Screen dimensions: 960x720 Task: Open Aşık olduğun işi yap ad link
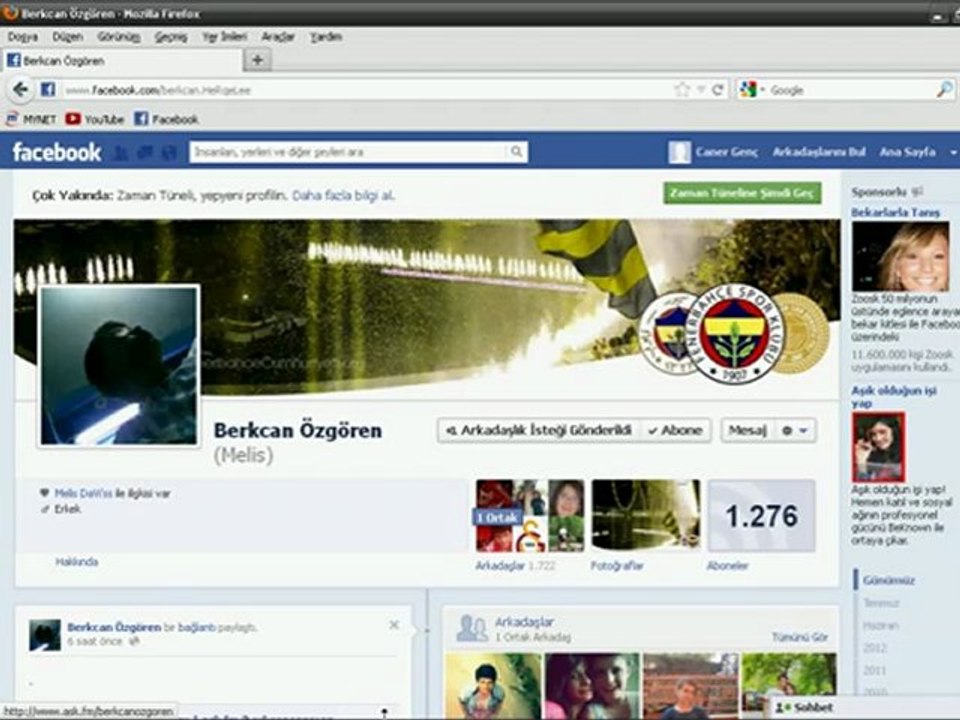[894, 397]
